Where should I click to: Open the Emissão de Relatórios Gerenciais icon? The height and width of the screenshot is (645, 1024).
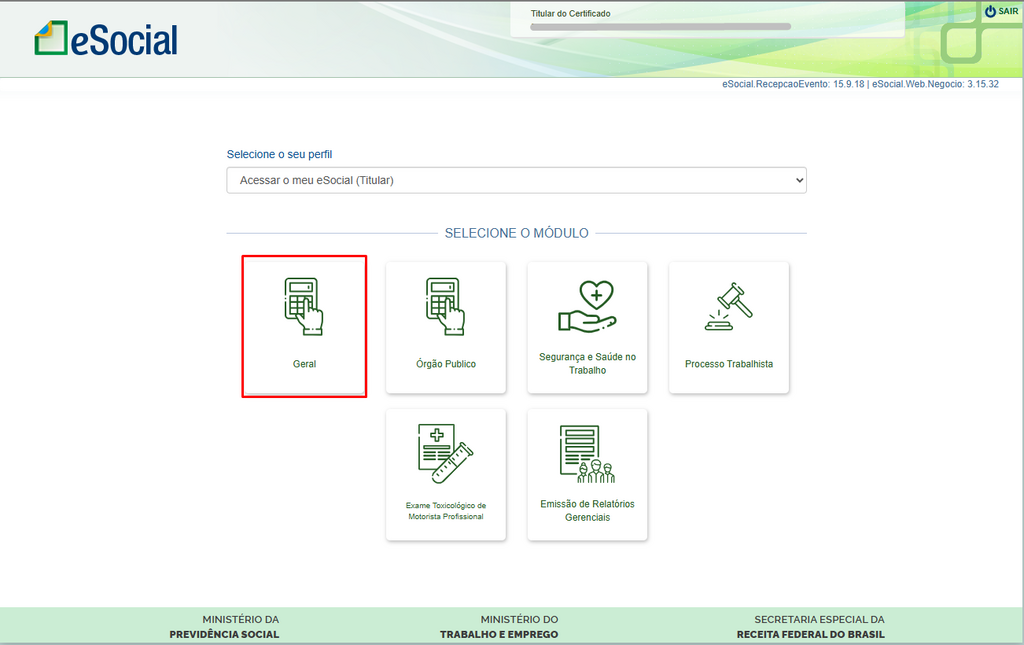point(587,453)
